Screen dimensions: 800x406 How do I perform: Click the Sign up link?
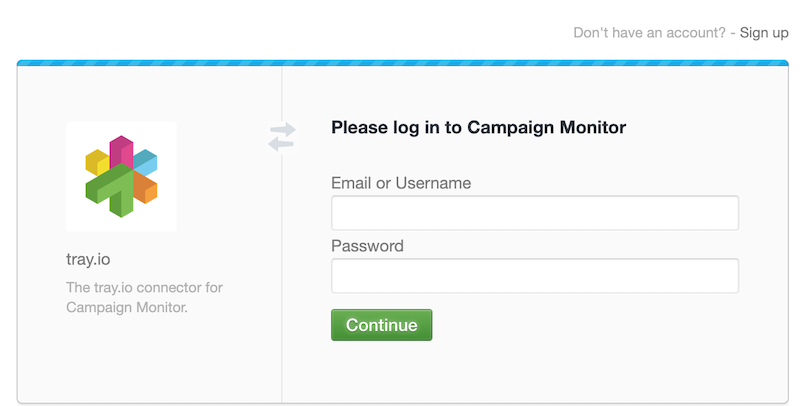point(764,33)
